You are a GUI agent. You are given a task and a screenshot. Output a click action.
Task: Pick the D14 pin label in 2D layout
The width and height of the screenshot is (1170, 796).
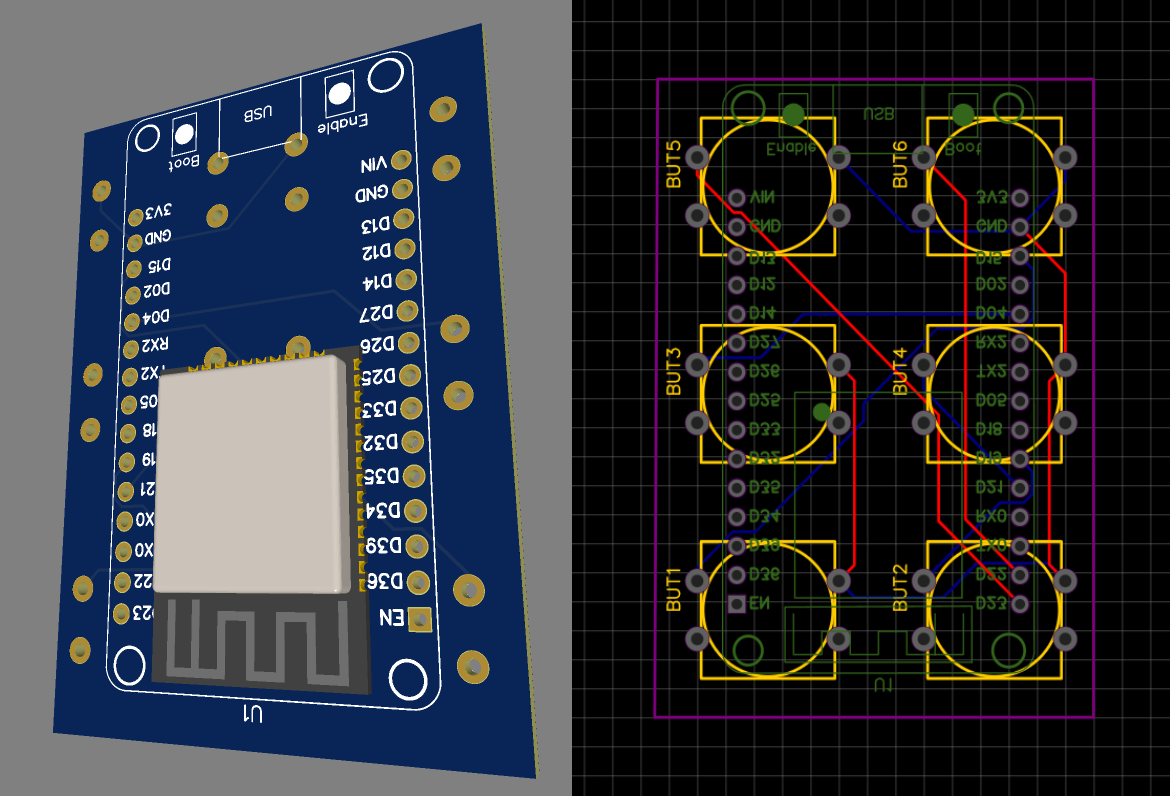(762, 313)
